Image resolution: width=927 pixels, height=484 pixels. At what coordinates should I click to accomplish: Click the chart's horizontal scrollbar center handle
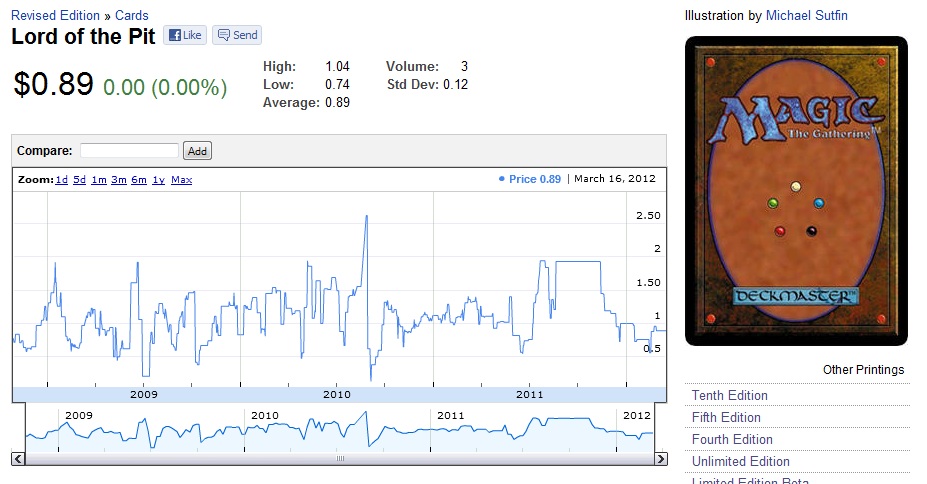coord(339,458)
